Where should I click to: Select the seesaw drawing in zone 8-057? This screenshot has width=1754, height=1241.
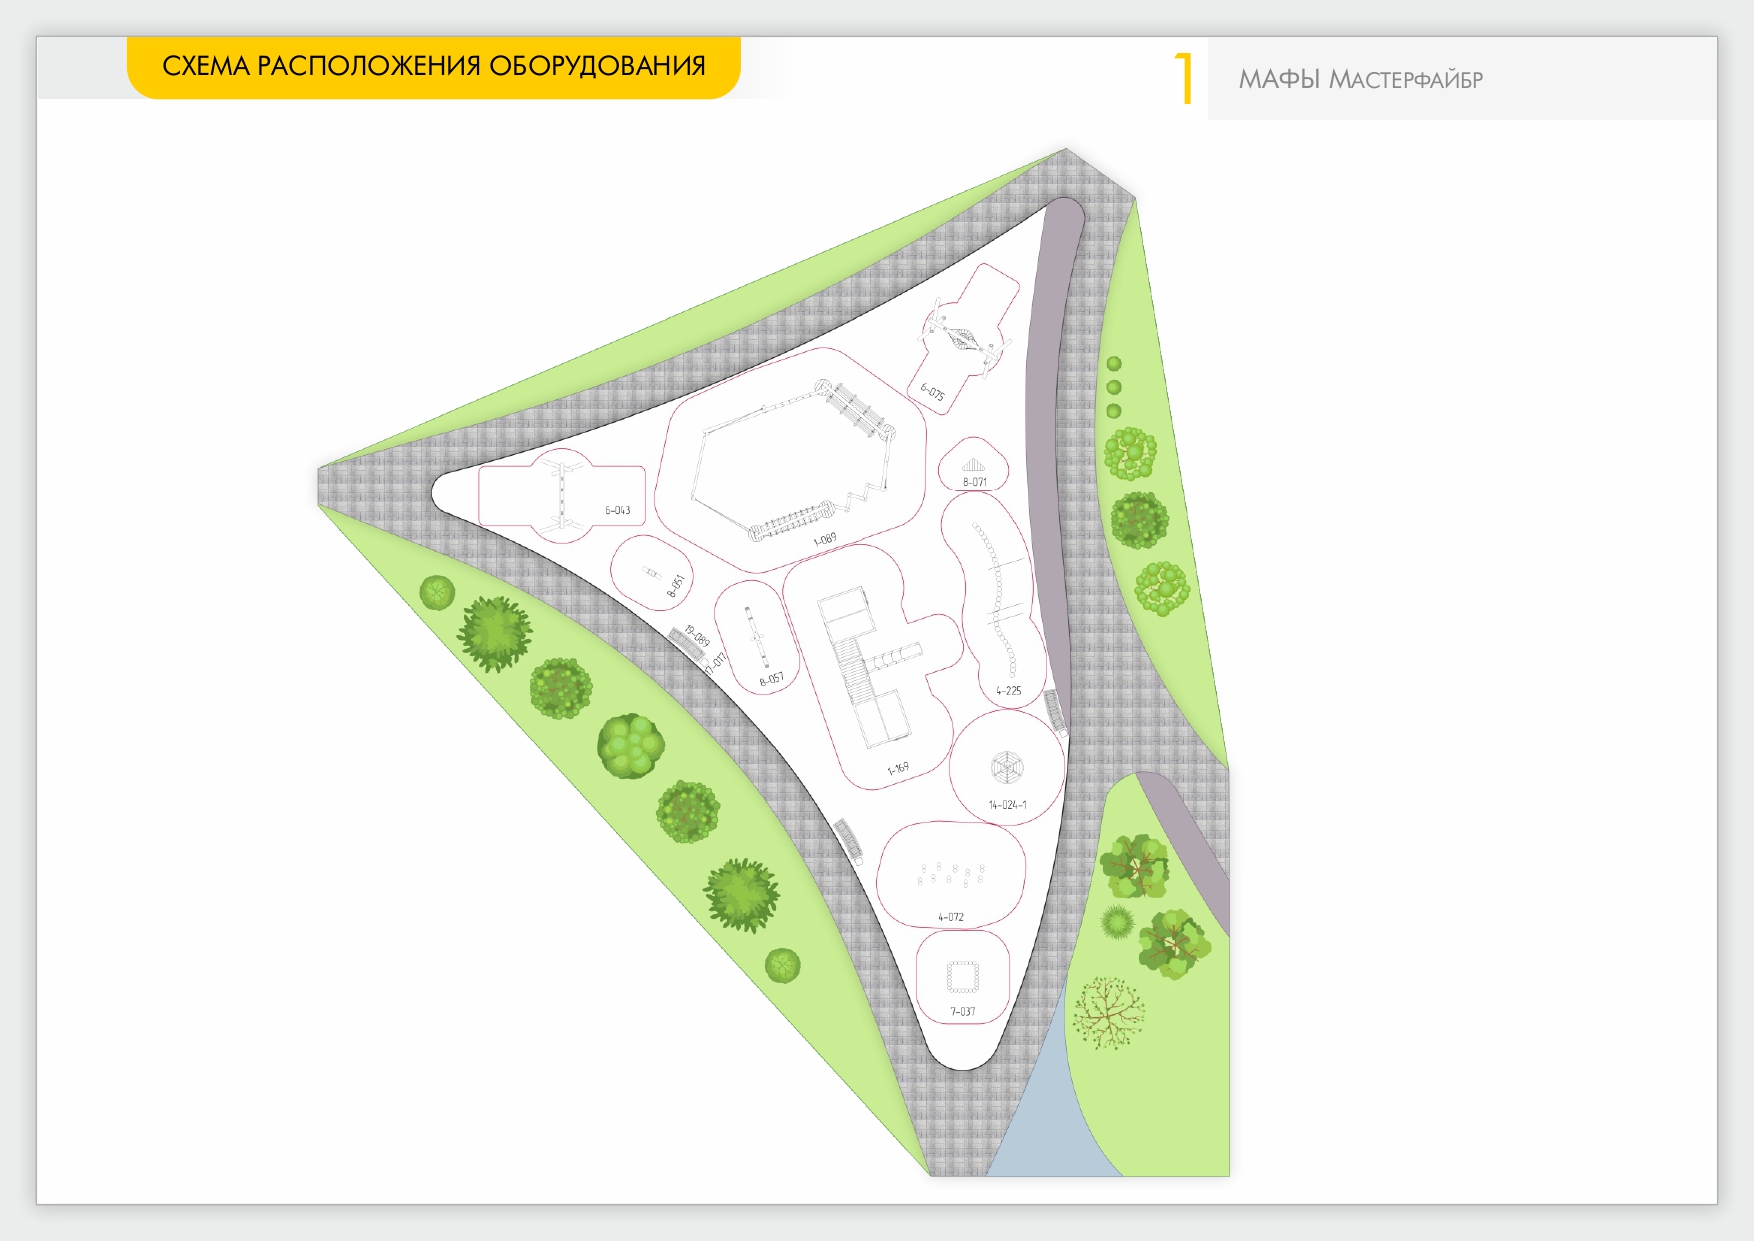[755, 637]
